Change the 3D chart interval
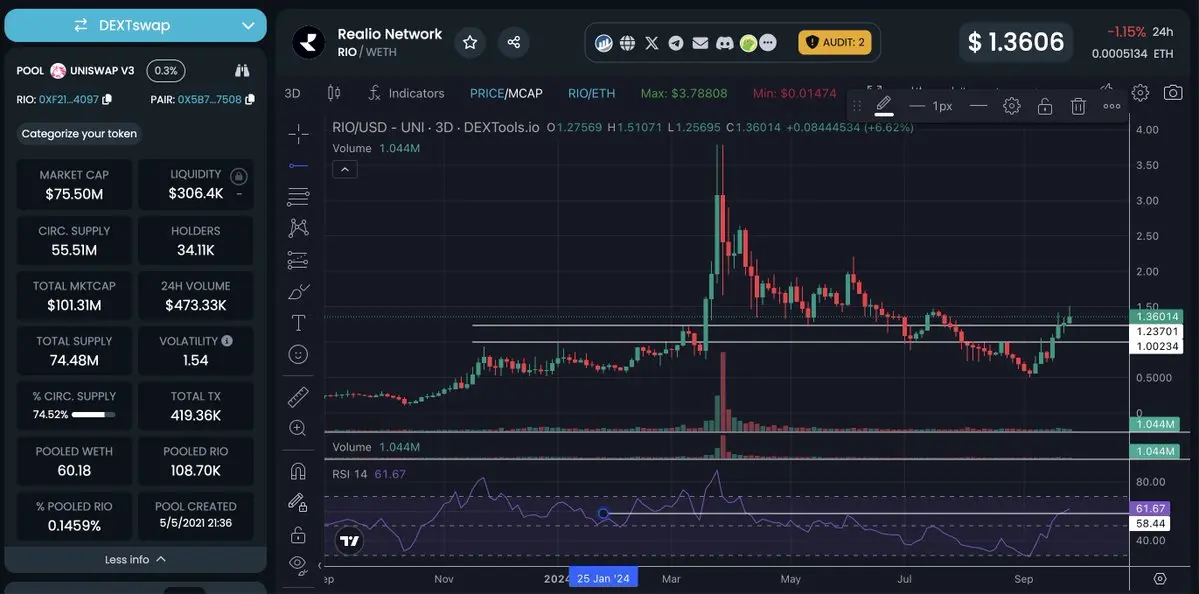Screen dimensions: 1199x594 point(292,93)
